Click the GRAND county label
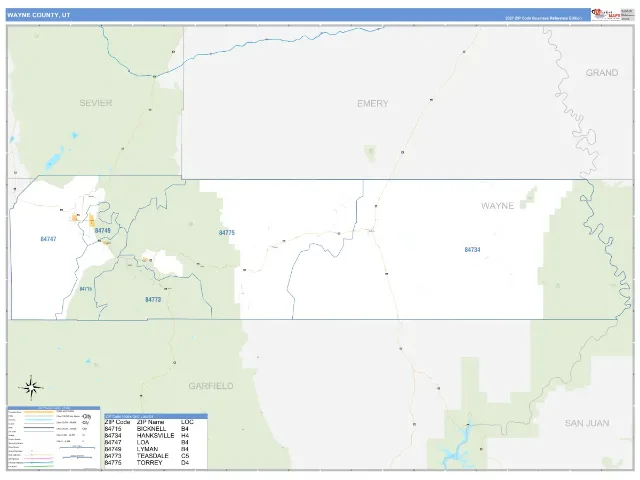Screen dimensions: 640x480 (602, 73)
